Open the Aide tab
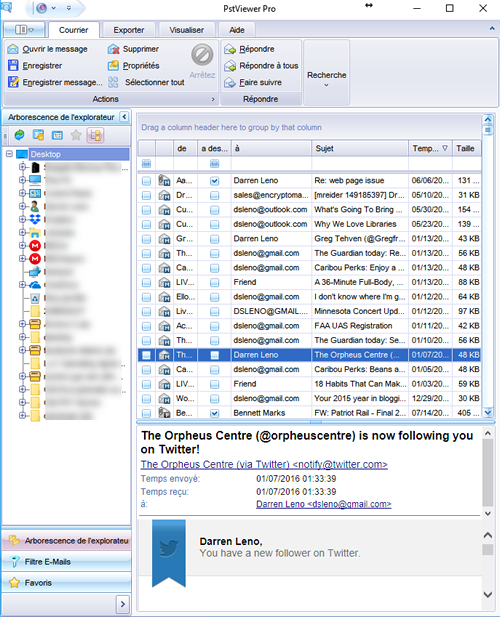The width and height of the screenshot is (500, 617). (x=237, y=30)
